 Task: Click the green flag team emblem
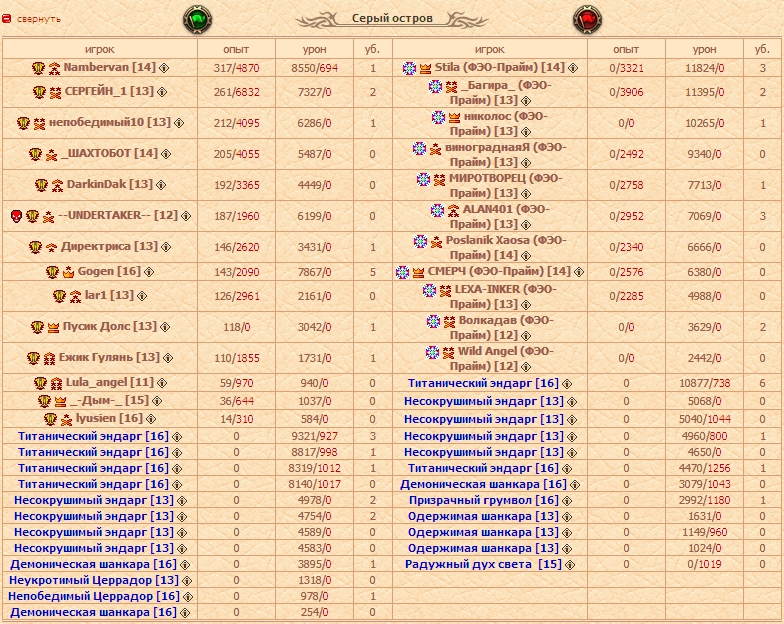pyautogui.click(x=198, y=20)
